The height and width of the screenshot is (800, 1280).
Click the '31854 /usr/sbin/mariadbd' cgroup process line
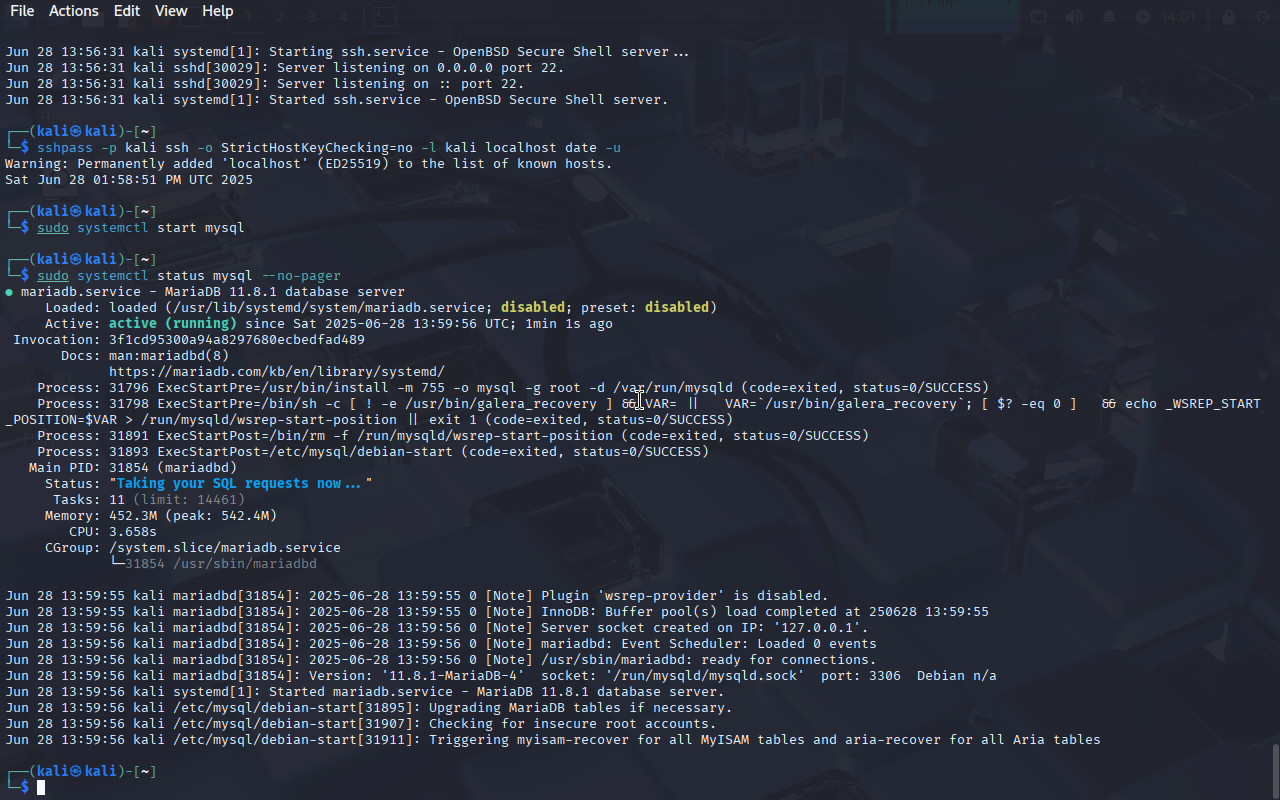click(213, 563)
